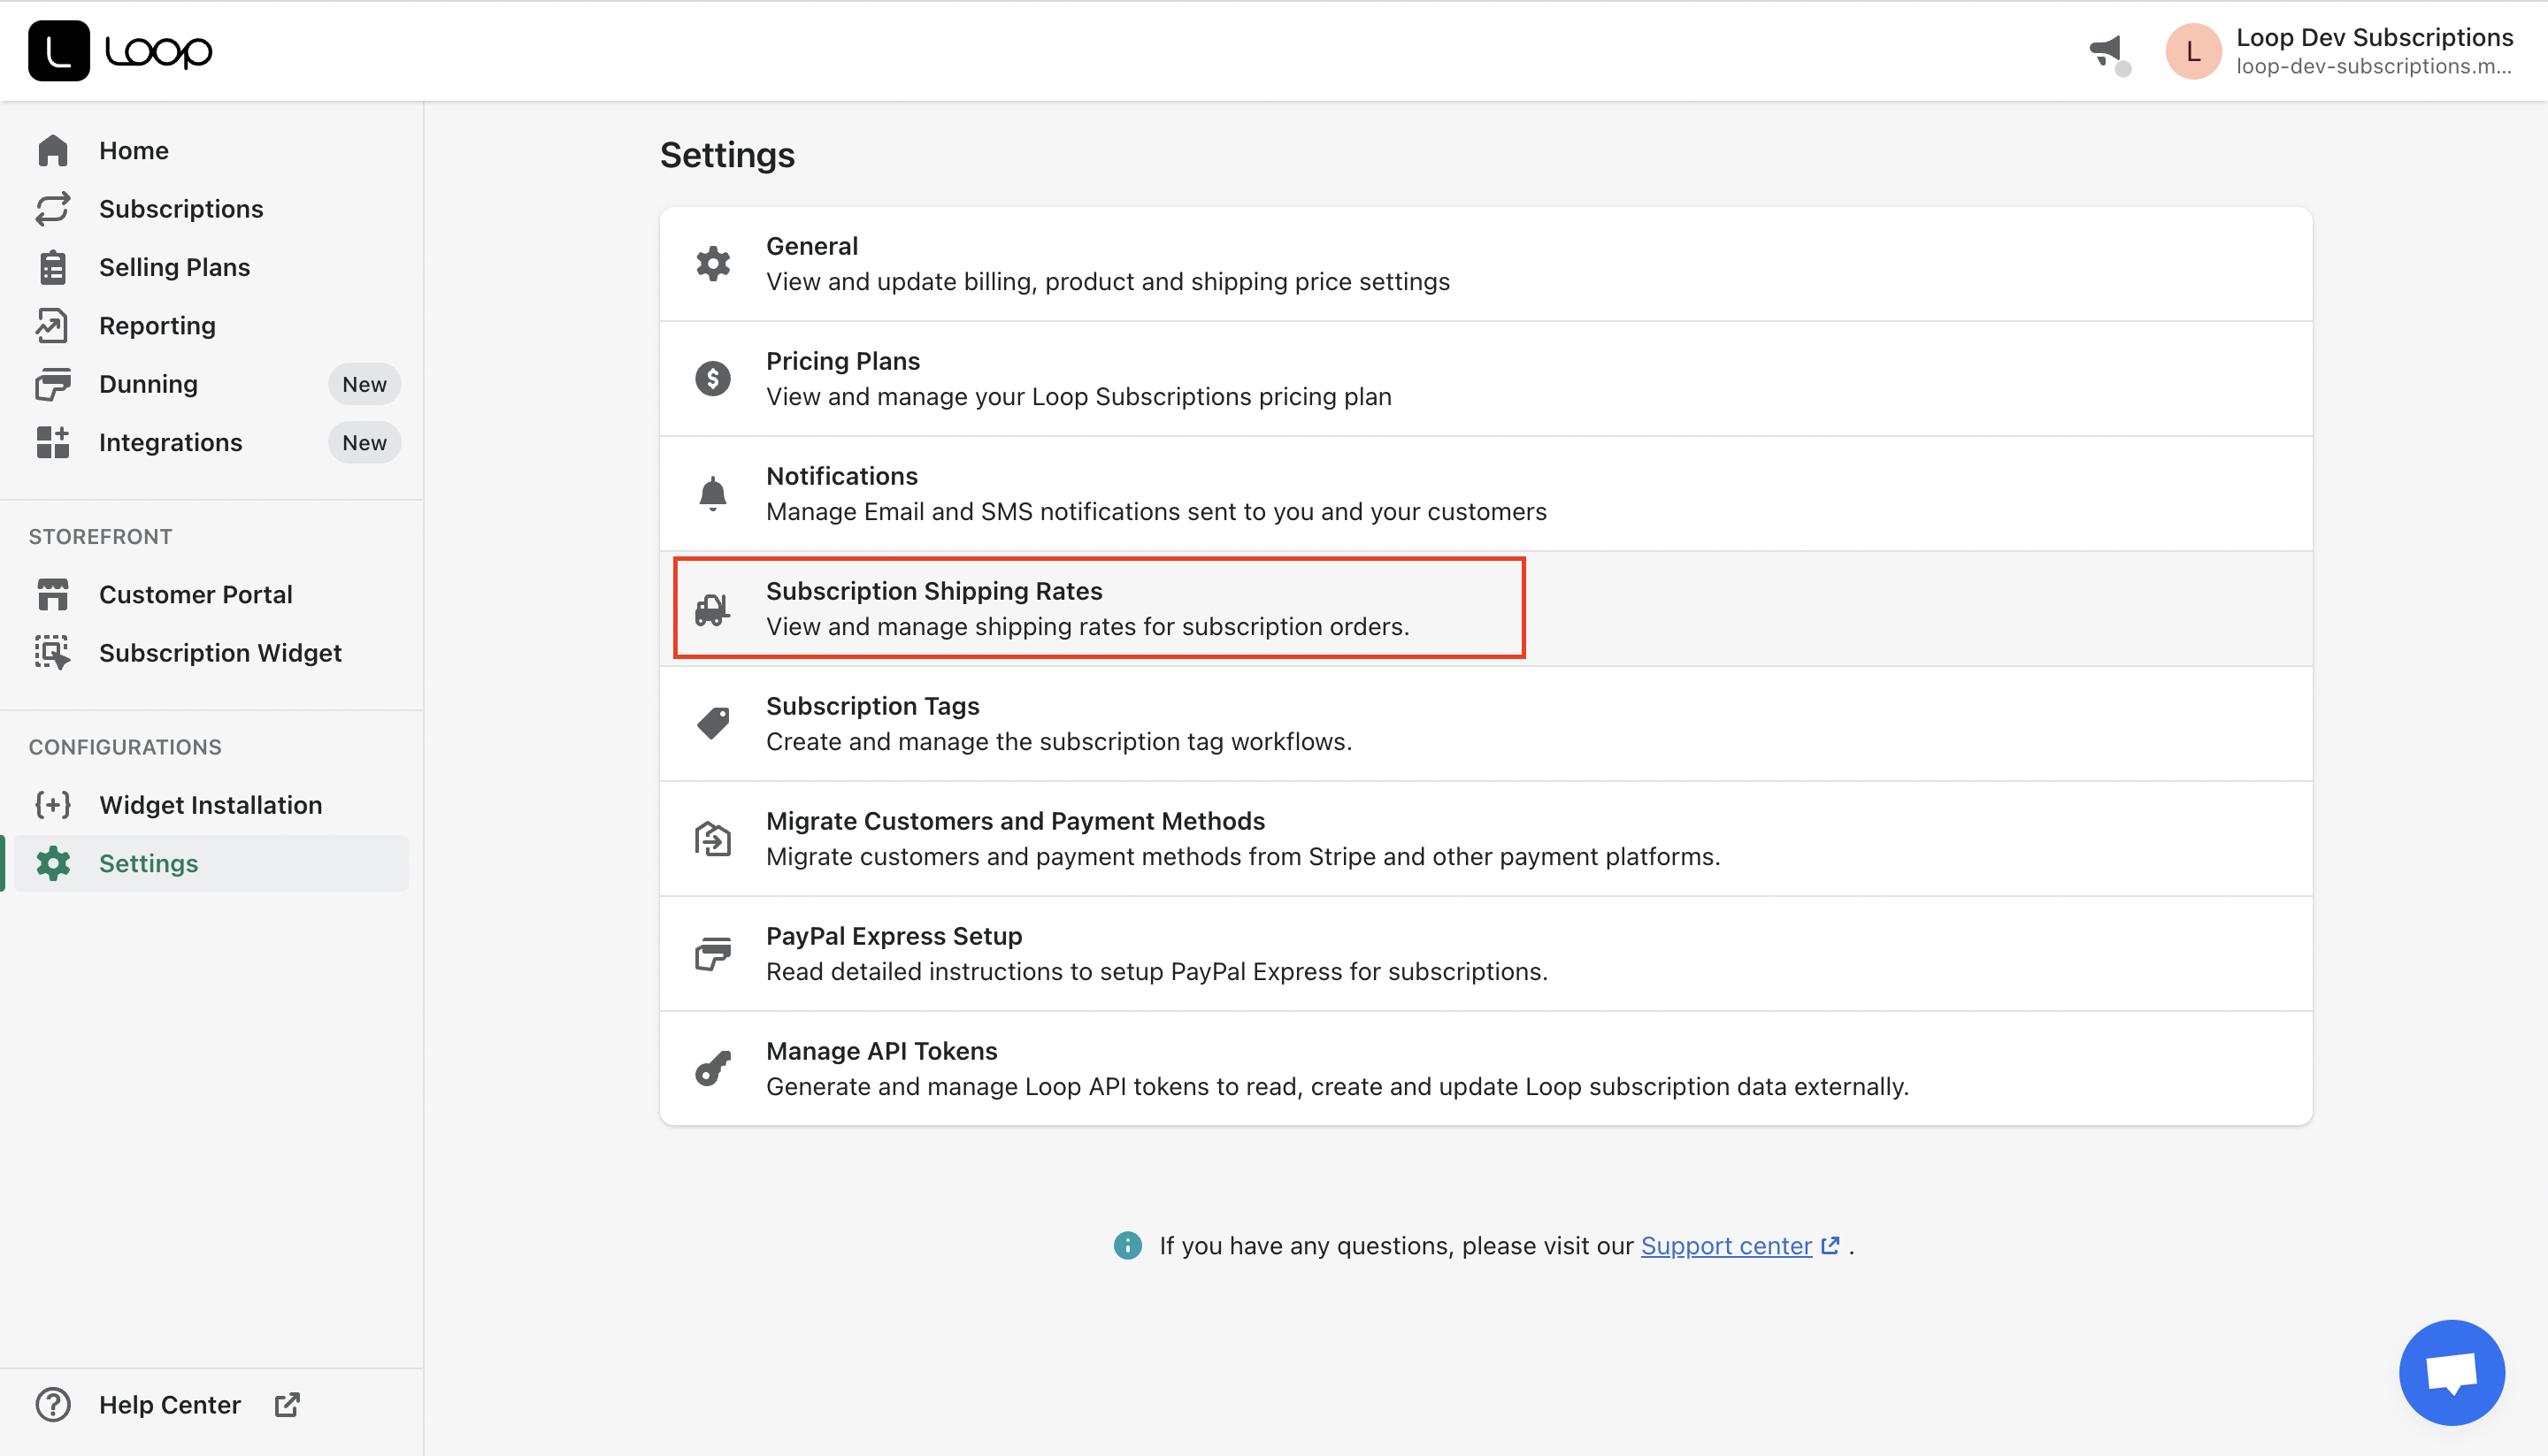Click 'Generate and manage Loop API tokens' description

point(1337,1087)
